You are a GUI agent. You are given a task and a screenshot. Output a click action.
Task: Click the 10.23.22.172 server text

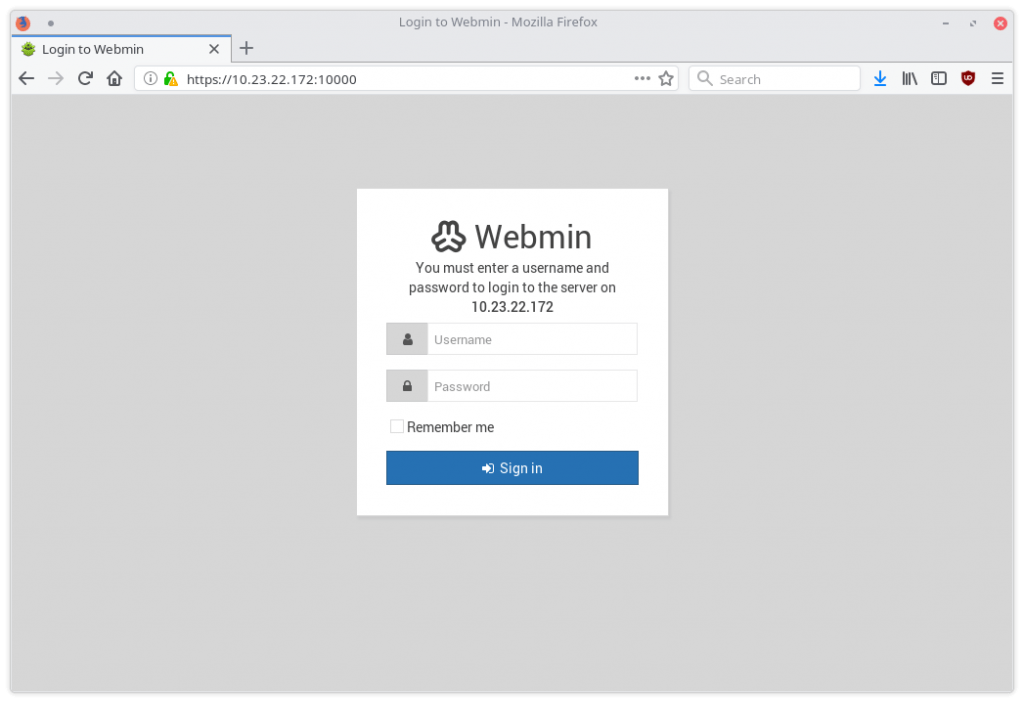point(512,306)
